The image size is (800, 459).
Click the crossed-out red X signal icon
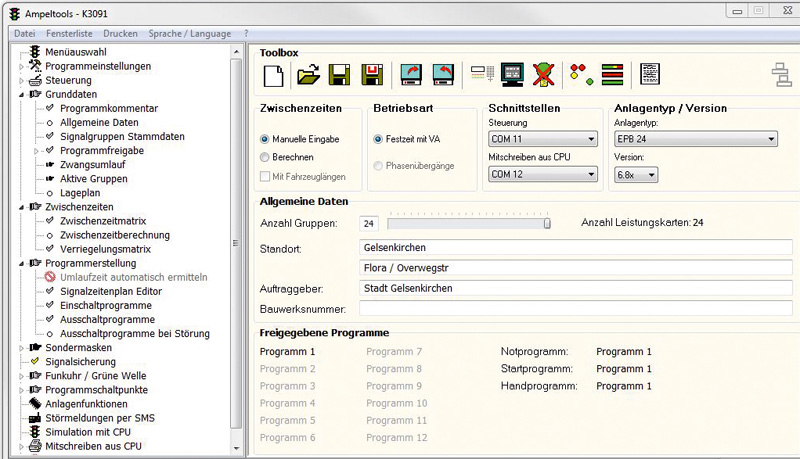pos(543,74)
